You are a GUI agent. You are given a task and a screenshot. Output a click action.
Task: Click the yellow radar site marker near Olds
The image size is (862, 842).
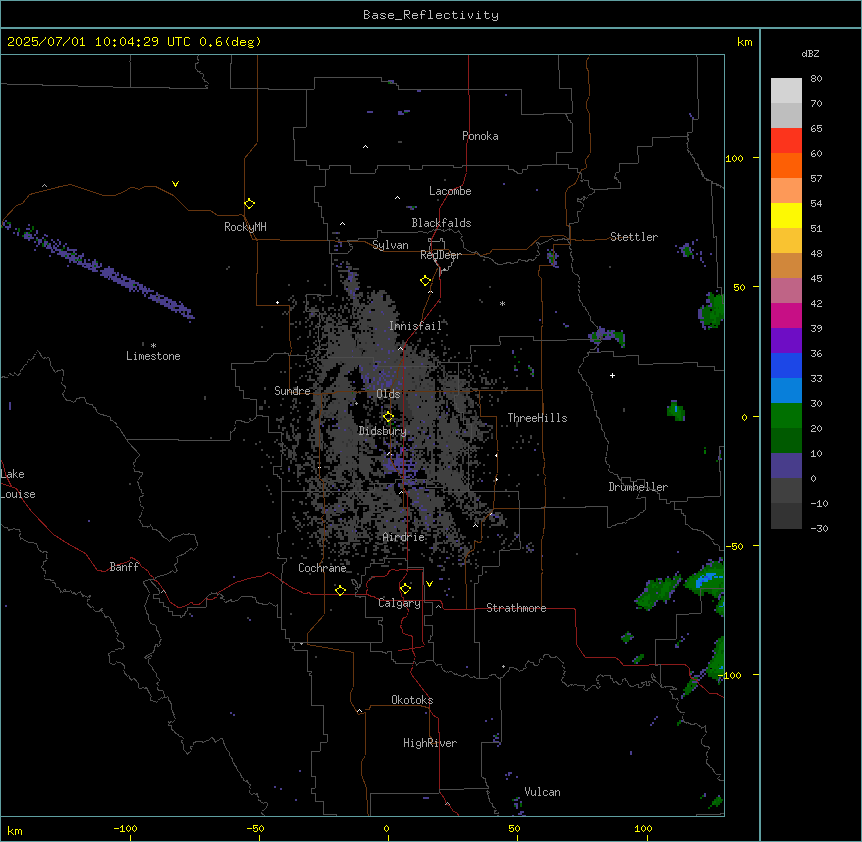(x=388, y=417)
